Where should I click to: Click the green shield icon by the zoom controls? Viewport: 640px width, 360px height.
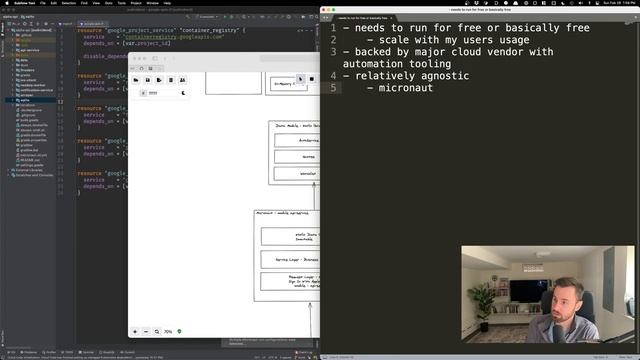click(x=179, y=331)
